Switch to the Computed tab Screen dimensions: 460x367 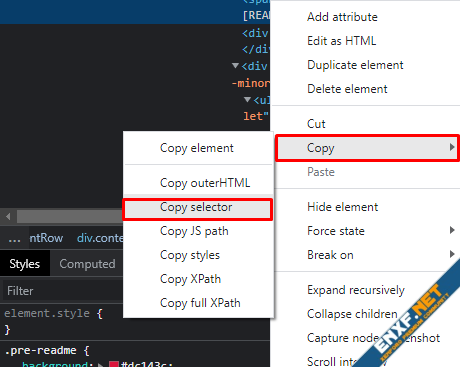[x=87, y=264]
